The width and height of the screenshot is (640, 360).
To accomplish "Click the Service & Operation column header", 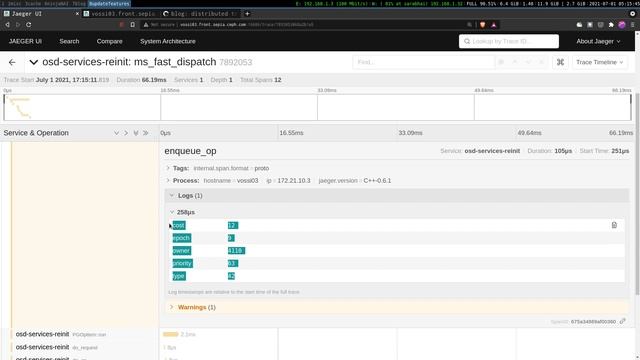I will coord(36,133).
